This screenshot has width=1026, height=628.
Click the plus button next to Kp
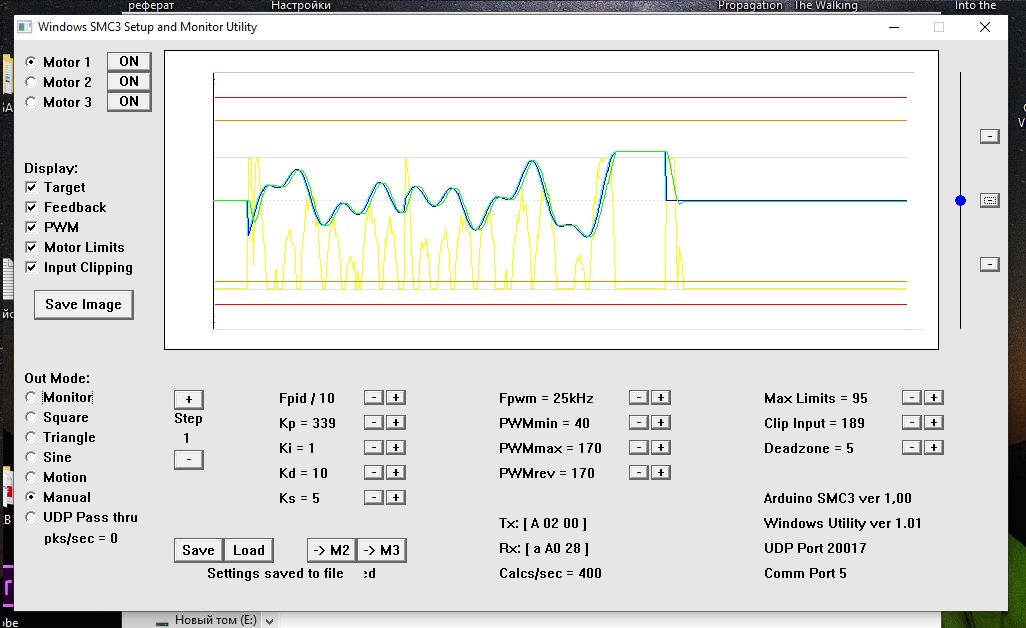[396, 423]
